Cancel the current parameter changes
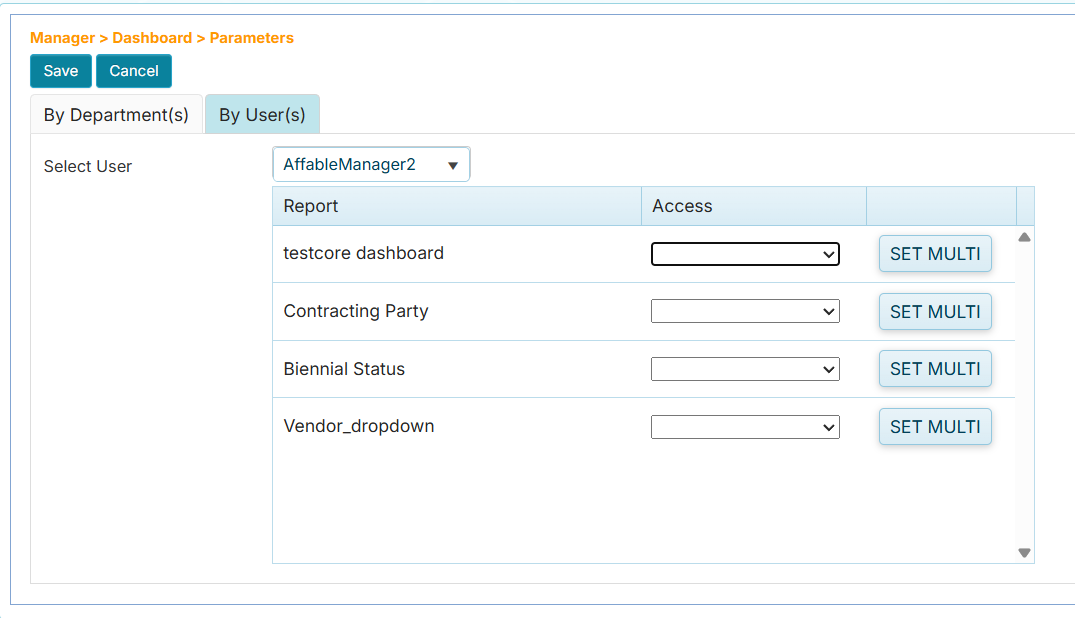This screenshot has width=1075, height=618. click(133, 70)
